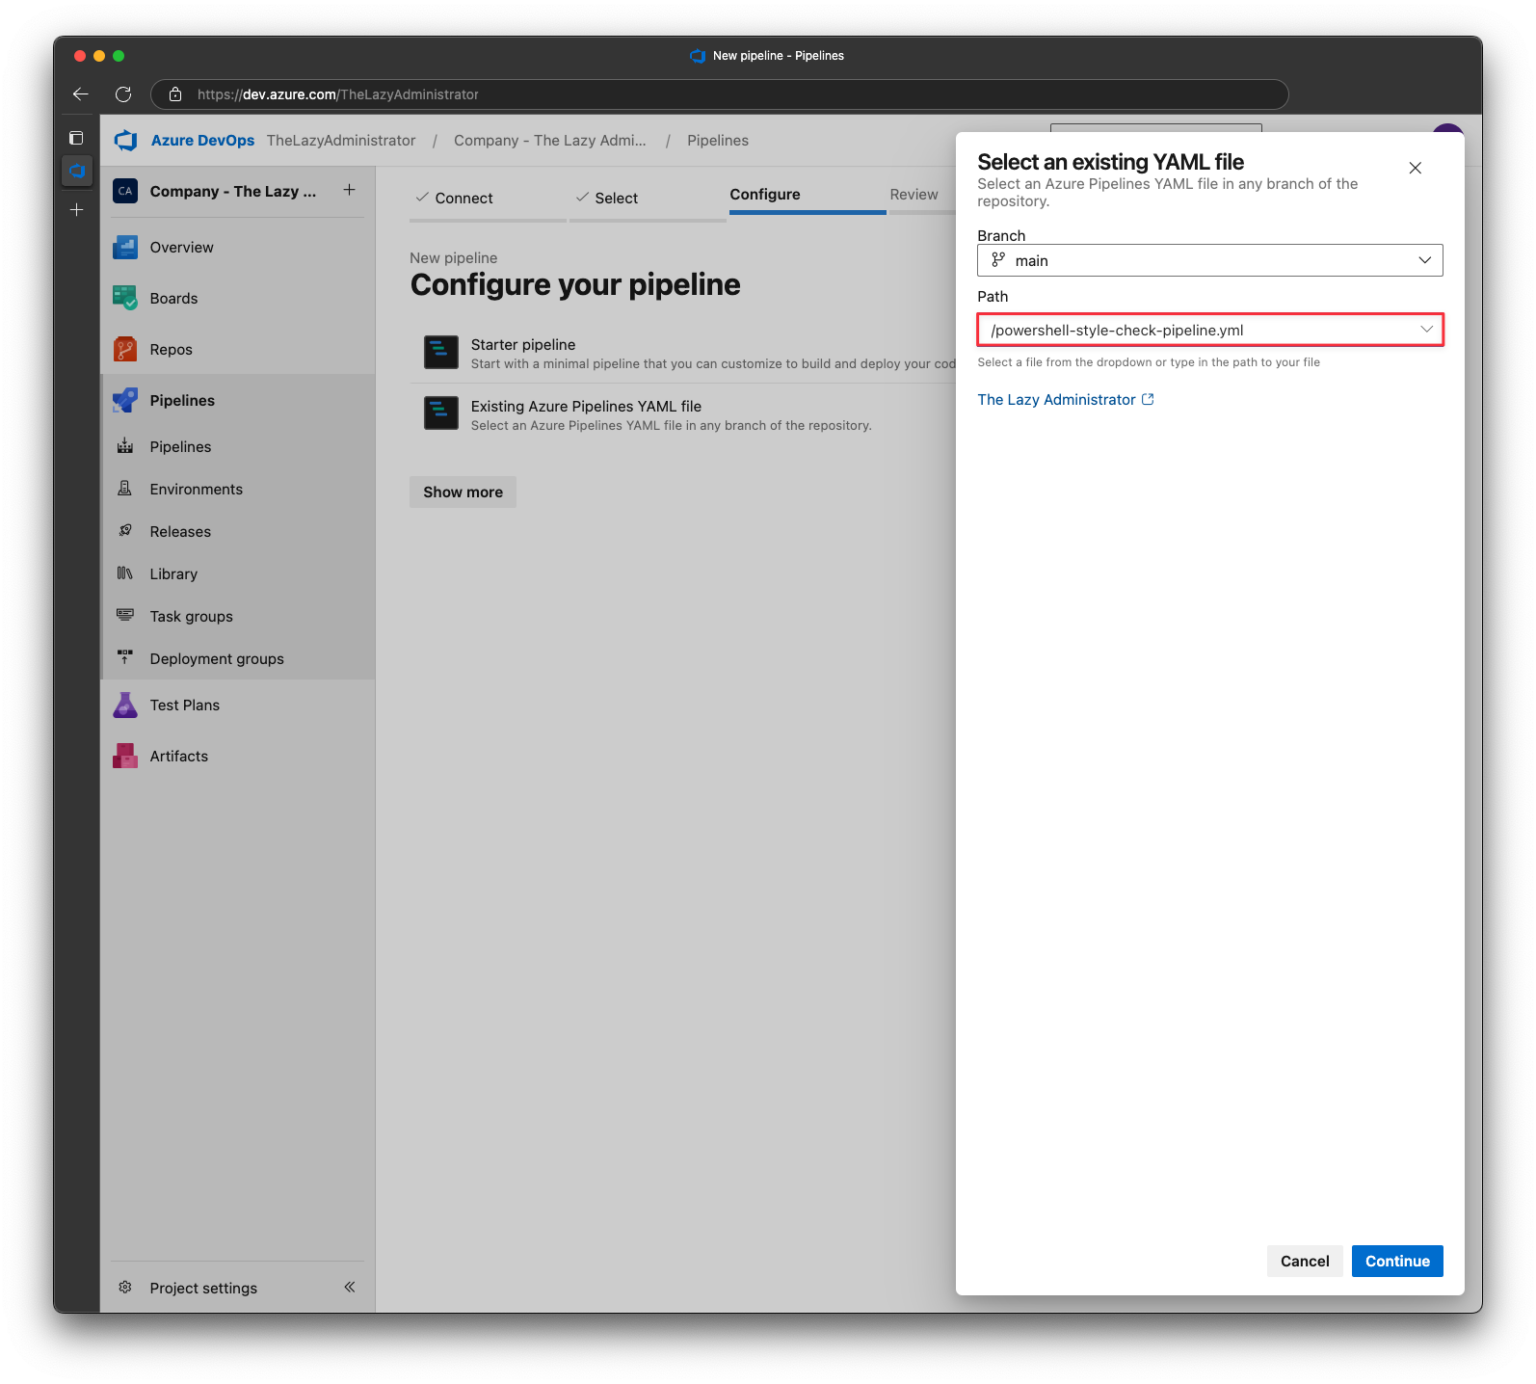This screenshot has height=1384, width=1536.
Task: Click the lock site info icon
Action: click(x=175, y=94)
